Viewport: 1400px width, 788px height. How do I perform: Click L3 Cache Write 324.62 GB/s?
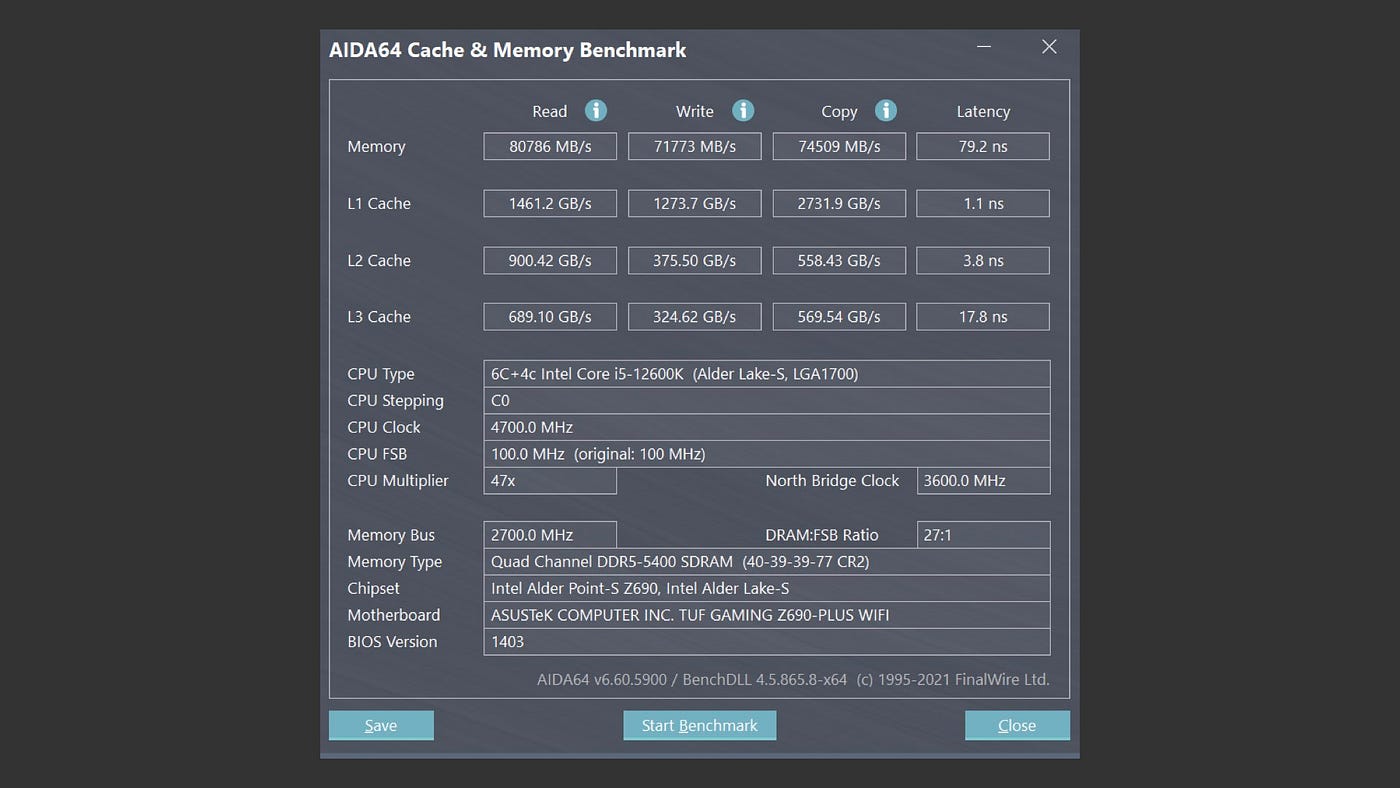(x=695, y=316)
